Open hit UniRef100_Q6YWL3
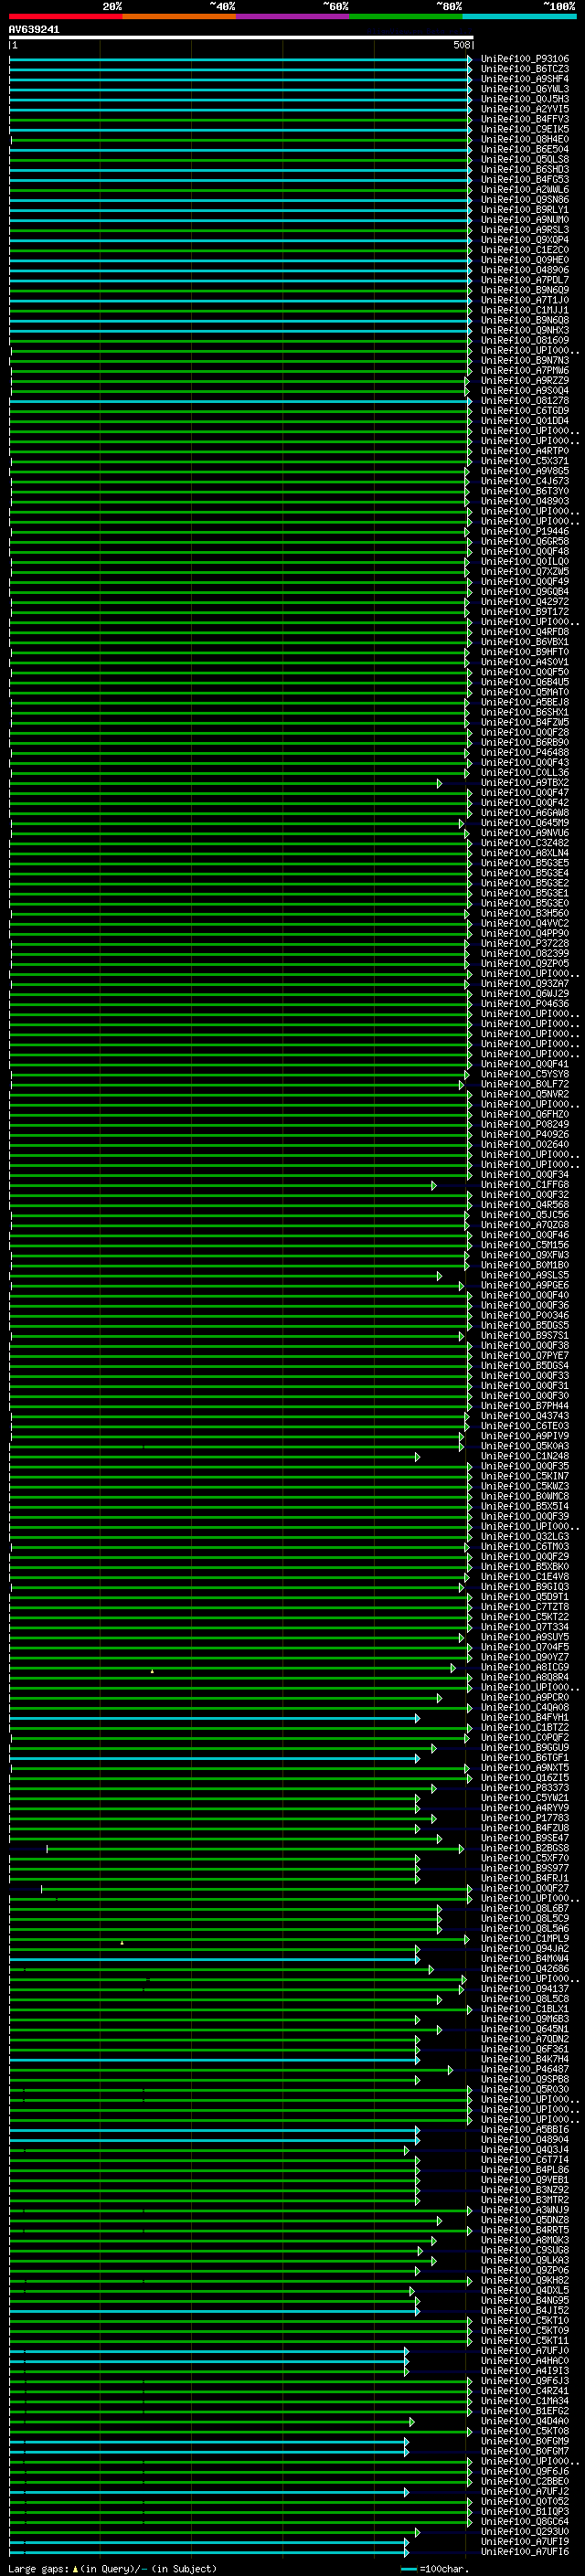Image resolution: width=585 pixels, height=2576 pixels. click(x=525, y=89)
